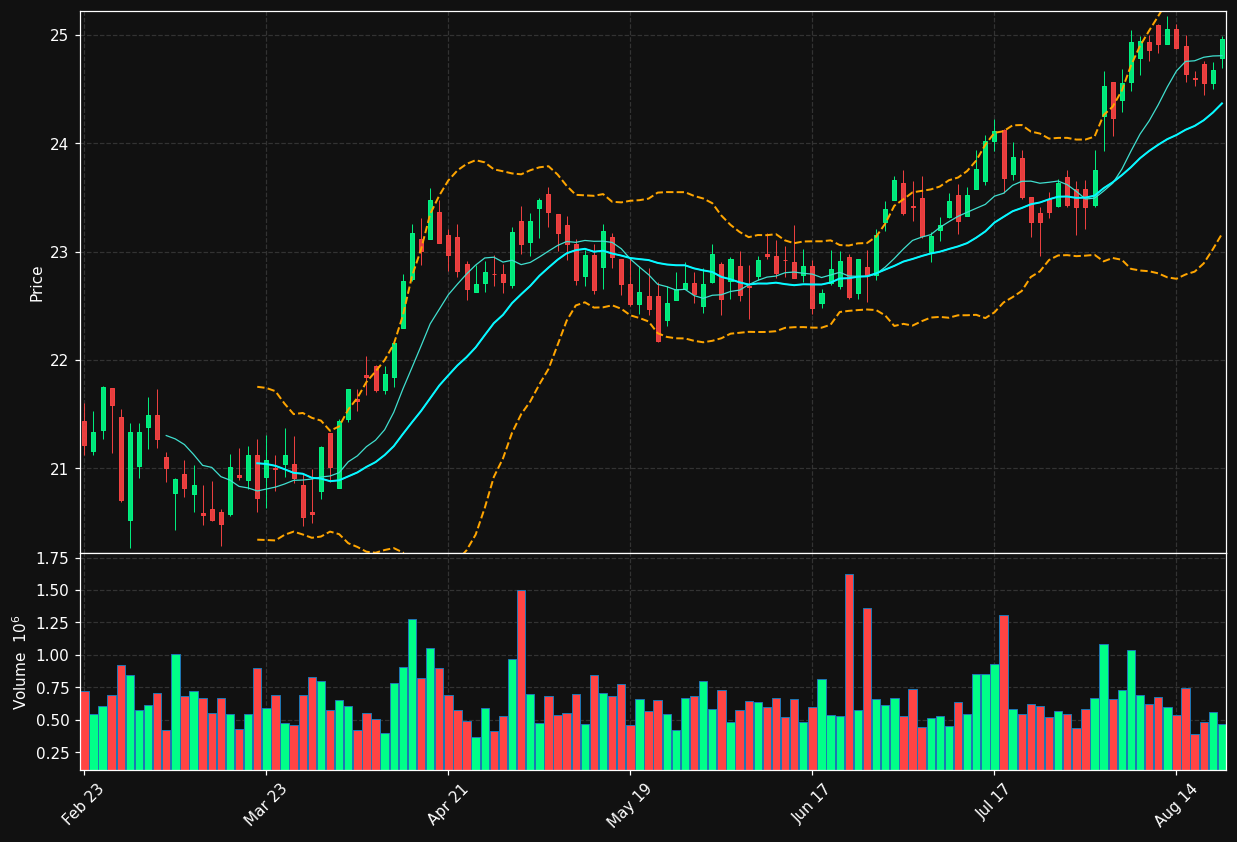Screen dimensions: 1237x842
Task: Click the 25 price axis label
Action: [58, 36]
